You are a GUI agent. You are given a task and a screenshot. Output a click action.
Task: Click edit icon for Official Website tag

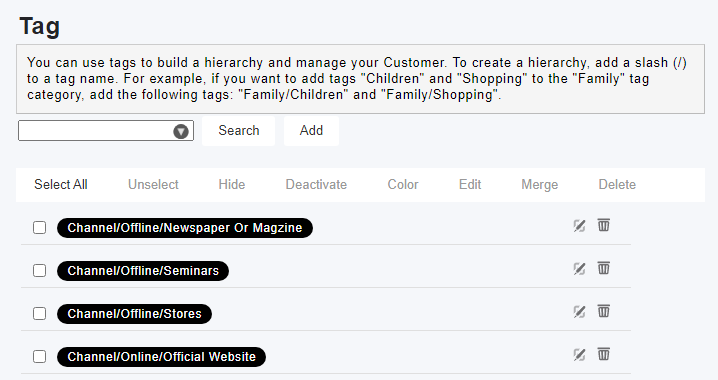(579, 355)
